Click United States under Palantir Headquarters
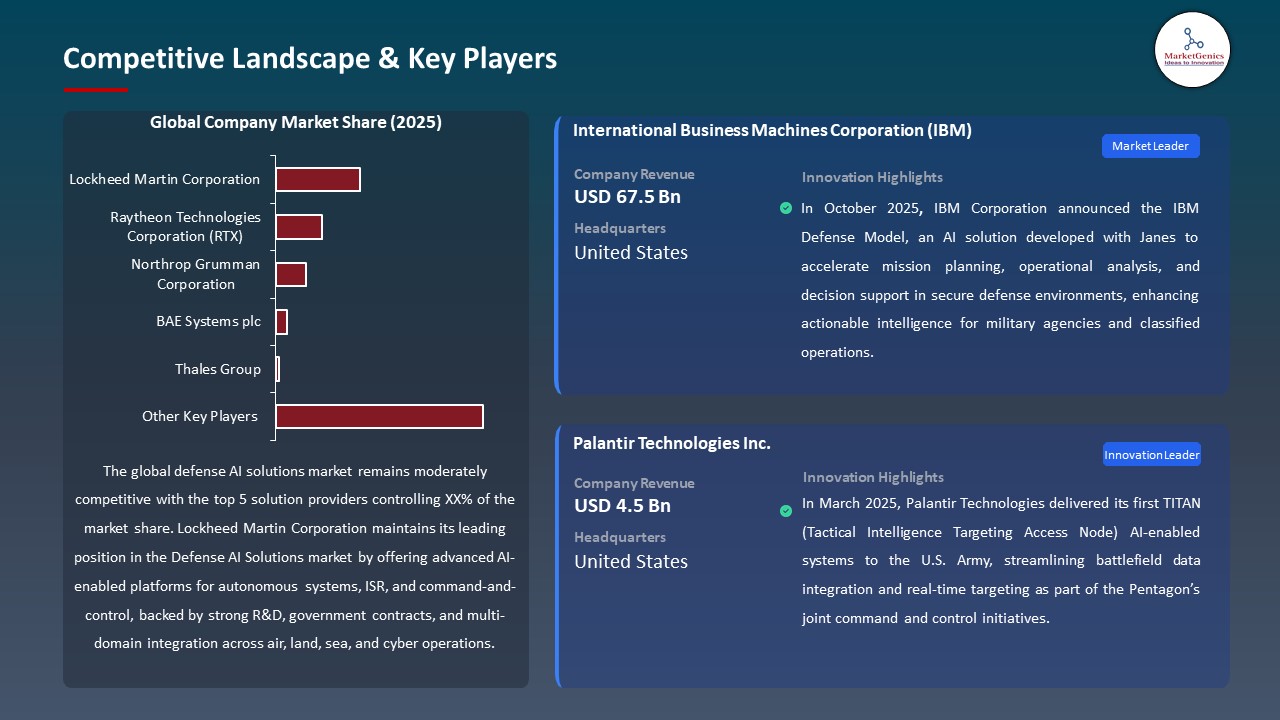 (x=631, y=561)
